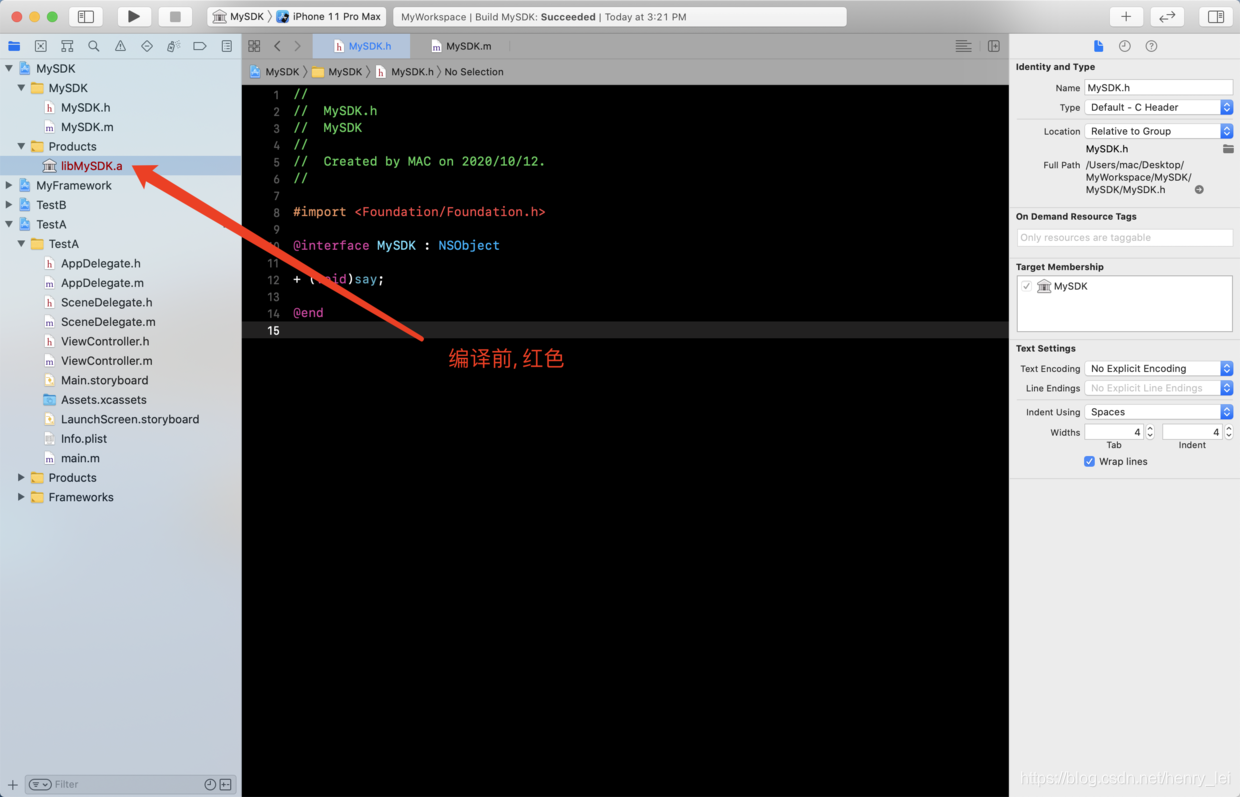Open the Test navigator diamond icon

pos(147,46)
